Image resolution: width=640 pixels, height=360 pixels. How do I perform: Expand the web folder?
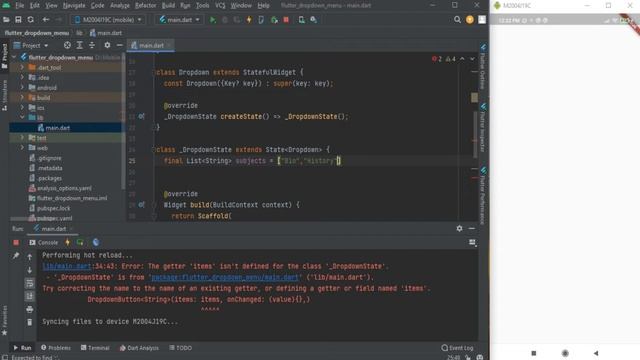(x=22, y=148)
